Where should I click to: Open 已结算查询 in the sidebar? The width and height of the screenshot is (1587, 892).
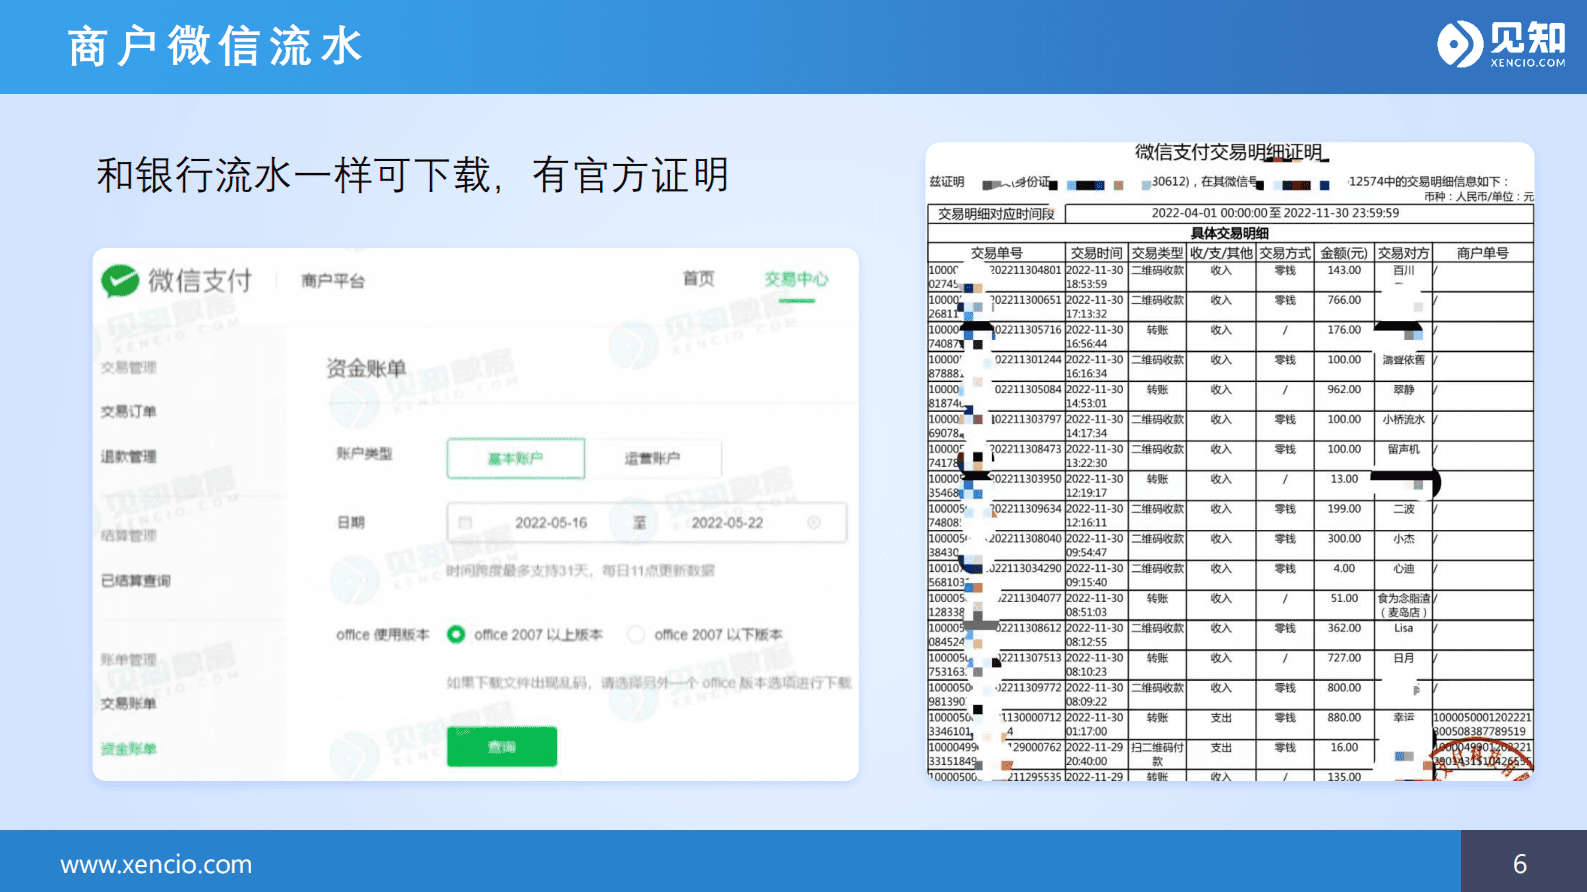tap(135, 581)
